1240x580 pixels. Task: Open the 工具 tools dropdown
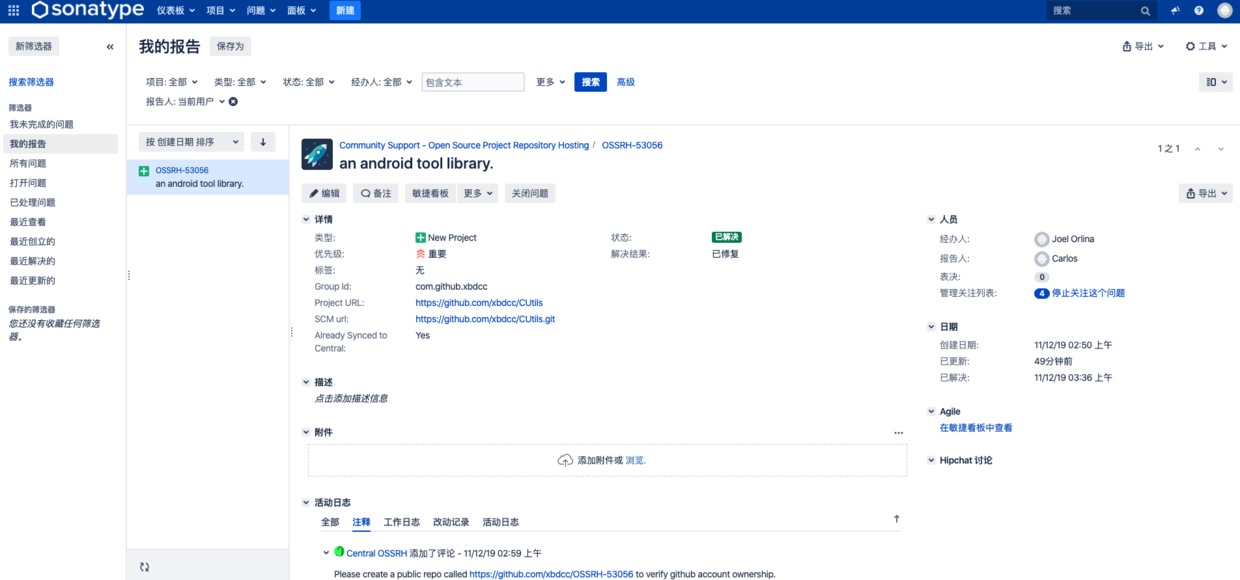pos(1206,47)
